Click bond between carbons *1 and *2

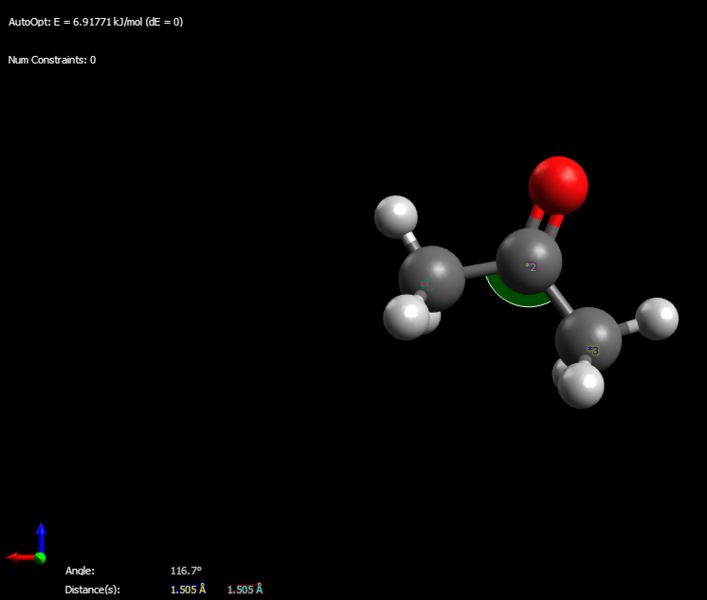[480, 270]
